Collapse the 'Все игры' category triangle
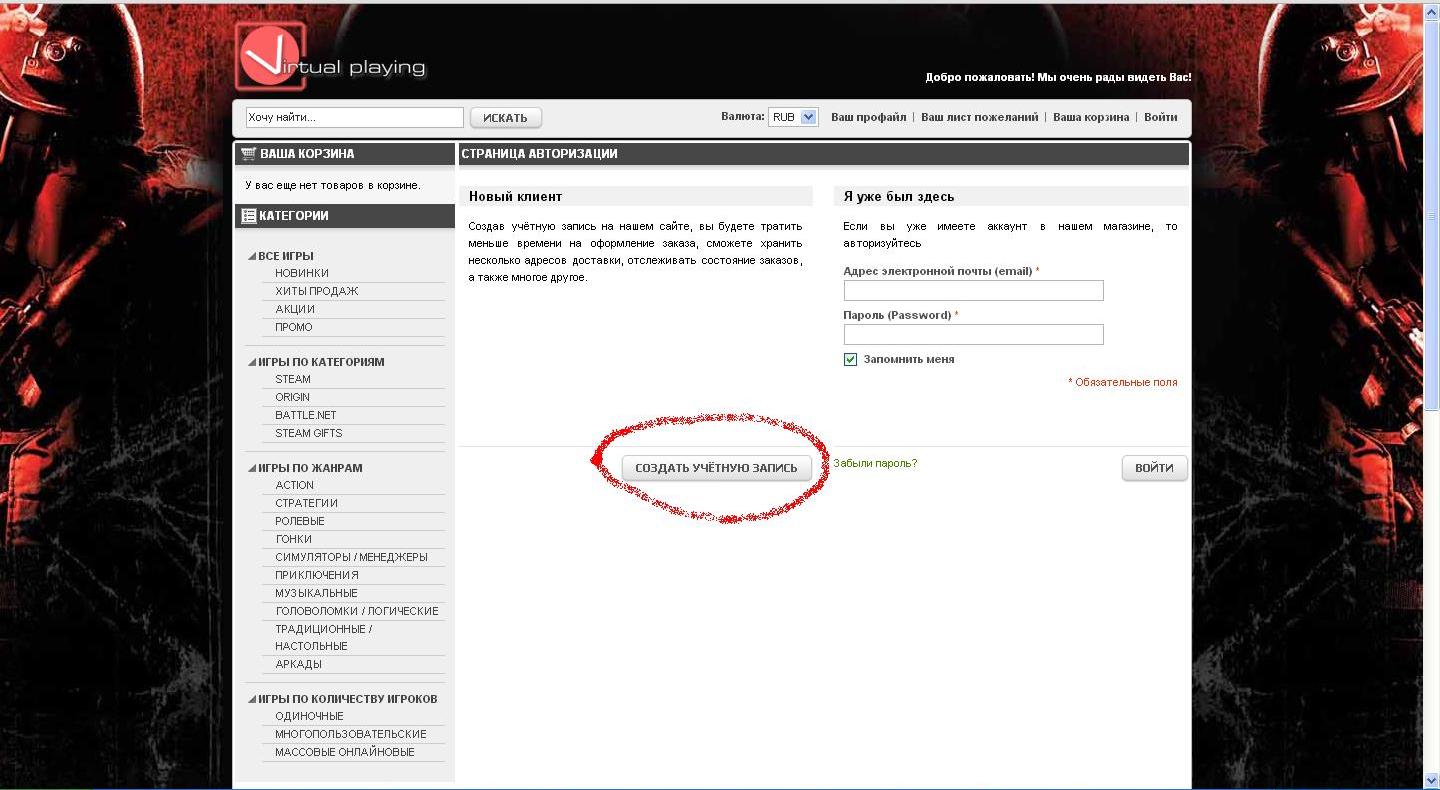The height and width of the screenshot is (790, 1440). [252, 256]
